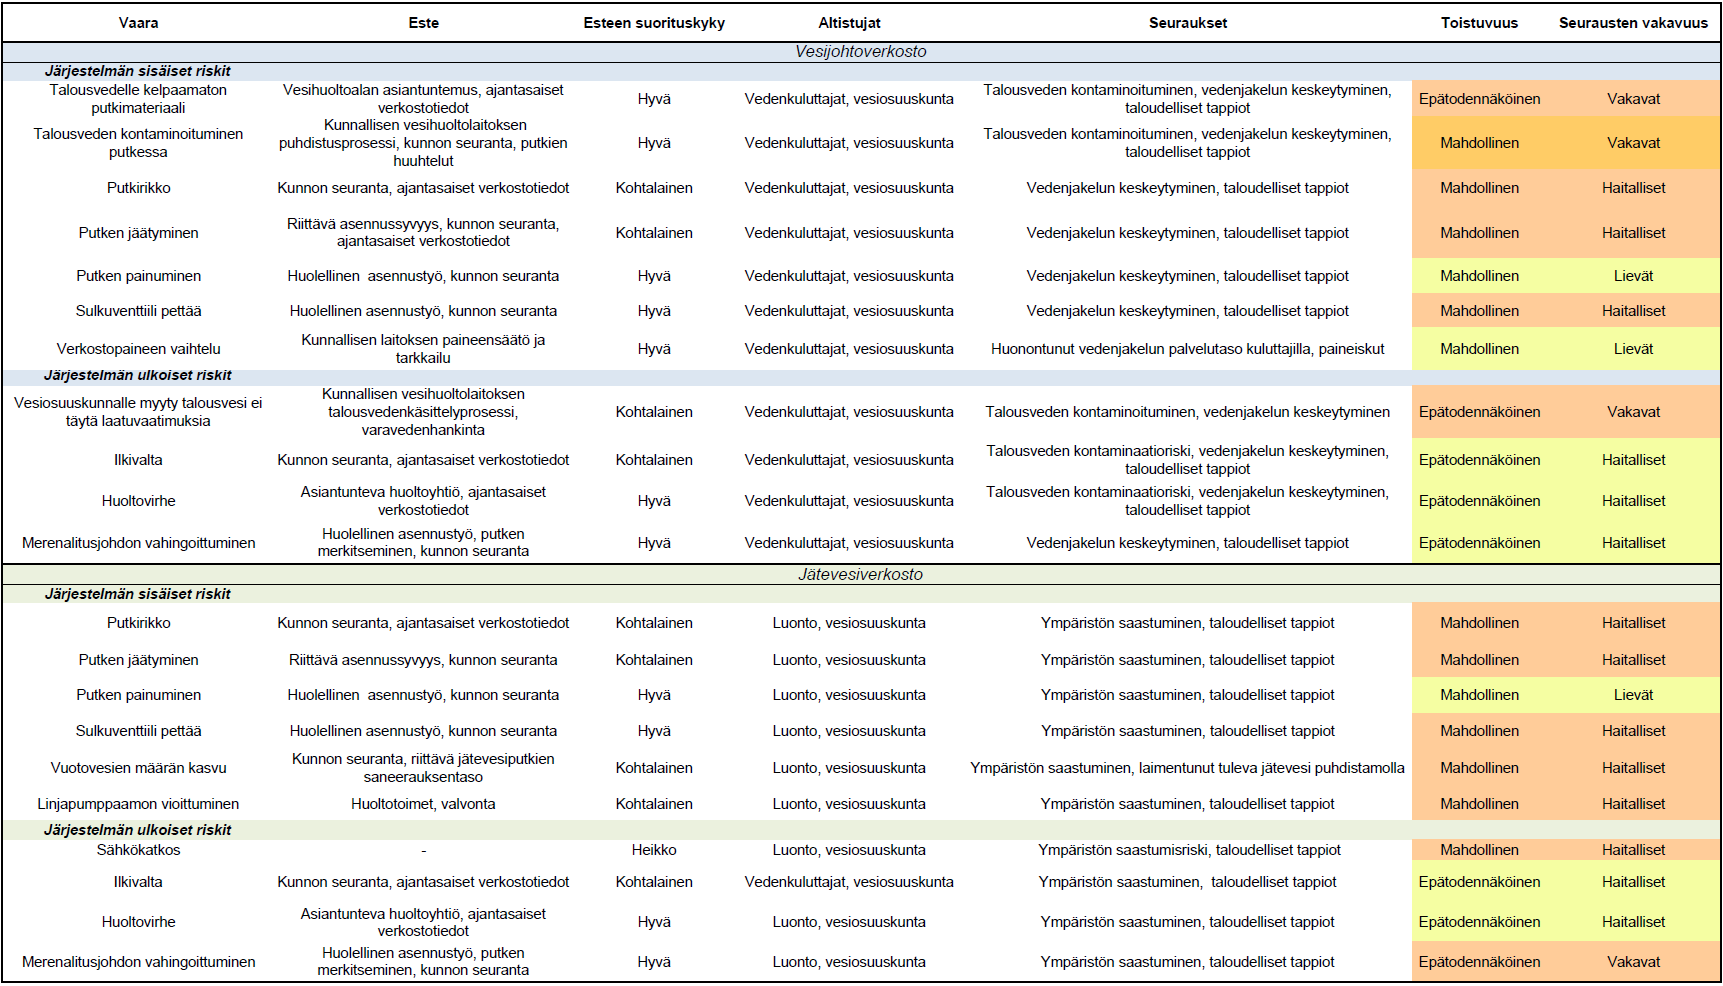
Task: Click 'Linjapumppaamon vioittuminen' hazard cell
Action: (138, 804)
